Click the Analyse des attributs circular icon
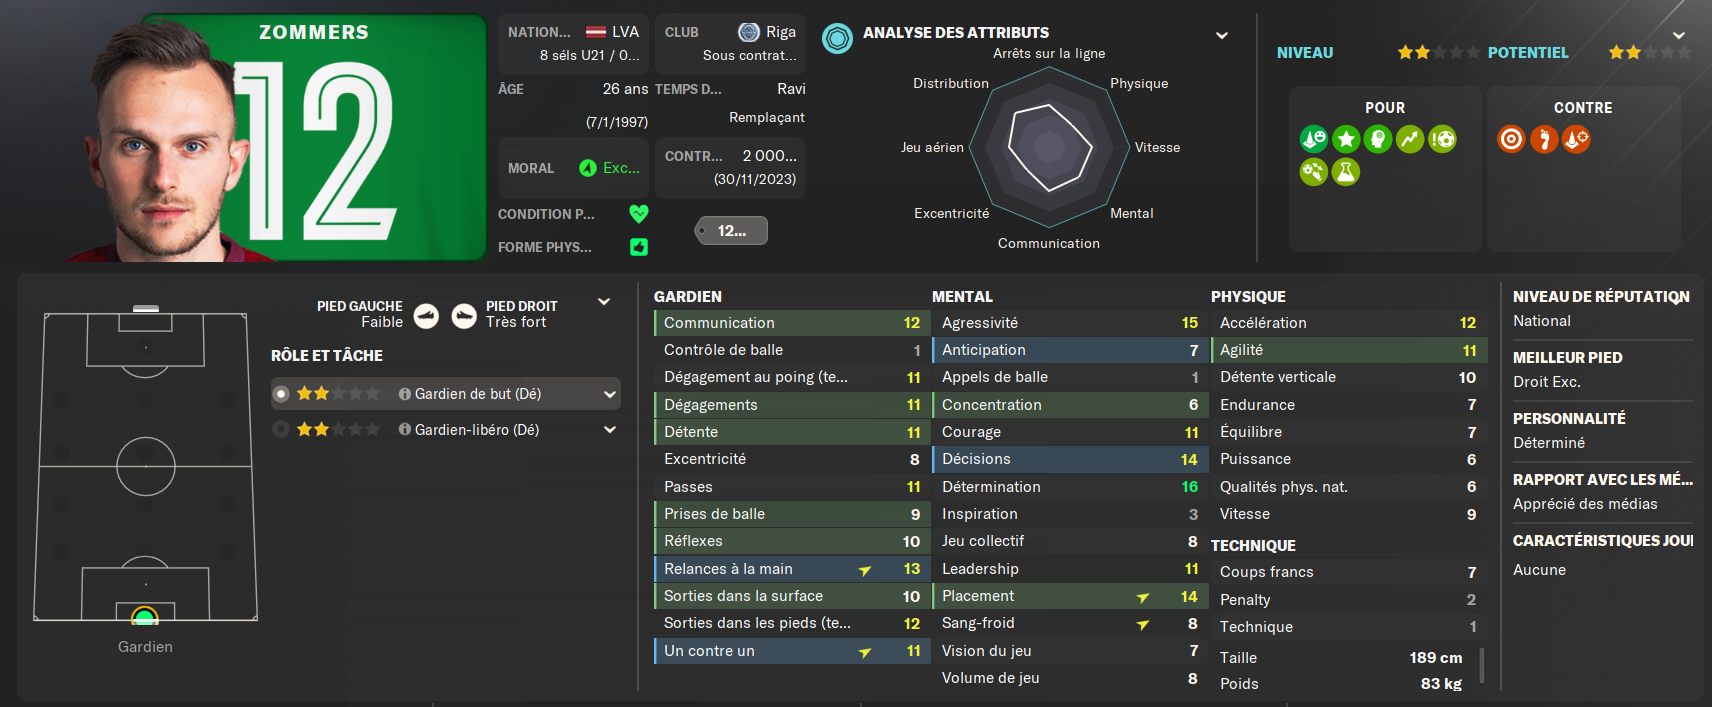The height and width of the screenshot is (707, 1712). pos(837,38)
